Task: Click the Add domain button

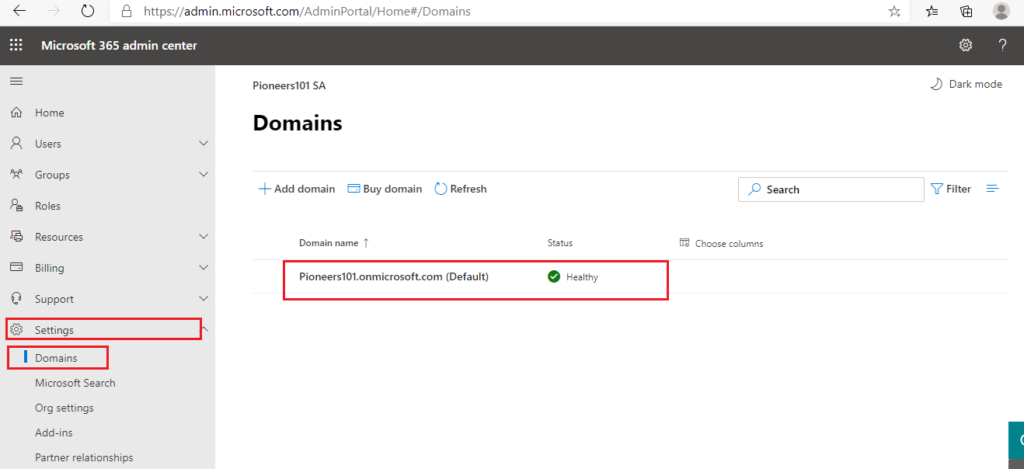Action: [x=296, y=189]
